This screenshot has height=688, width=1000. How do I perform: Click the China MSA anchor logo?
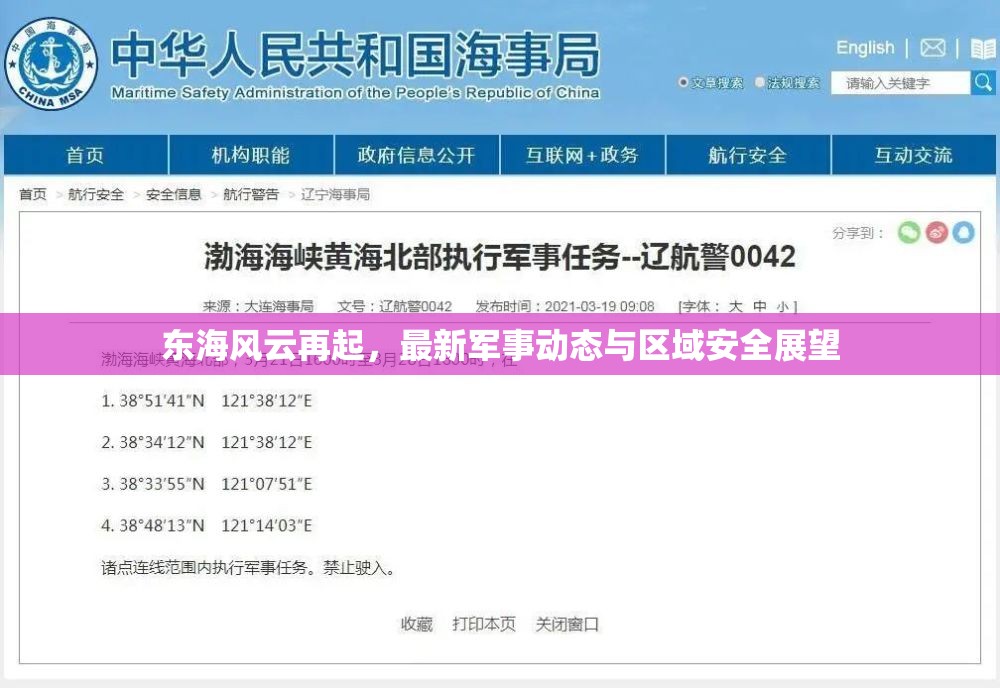[x=51, y=64]
